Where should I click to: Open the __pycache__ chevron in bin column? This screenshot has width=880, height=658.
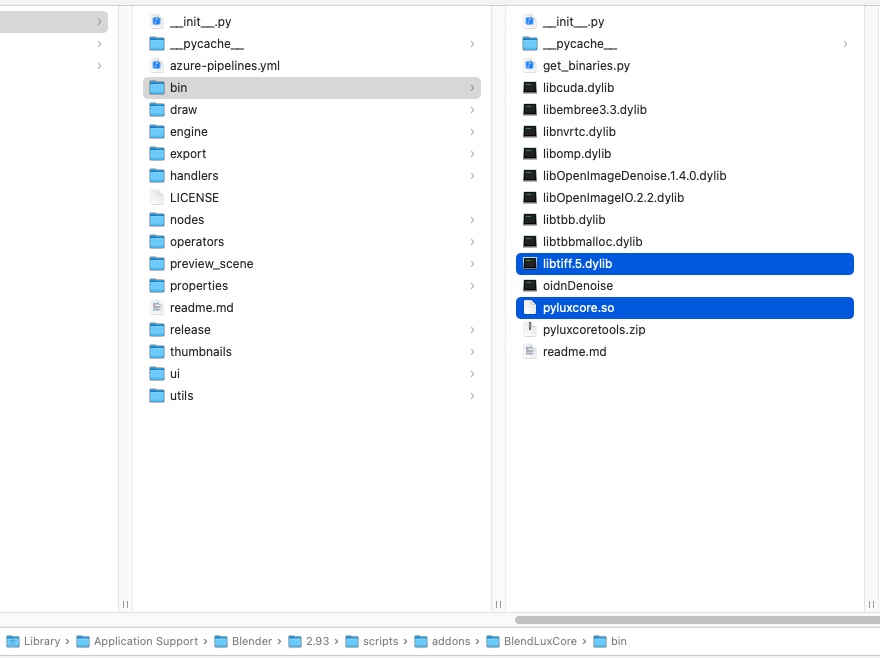pyautogui.click(x=845, y=44)
